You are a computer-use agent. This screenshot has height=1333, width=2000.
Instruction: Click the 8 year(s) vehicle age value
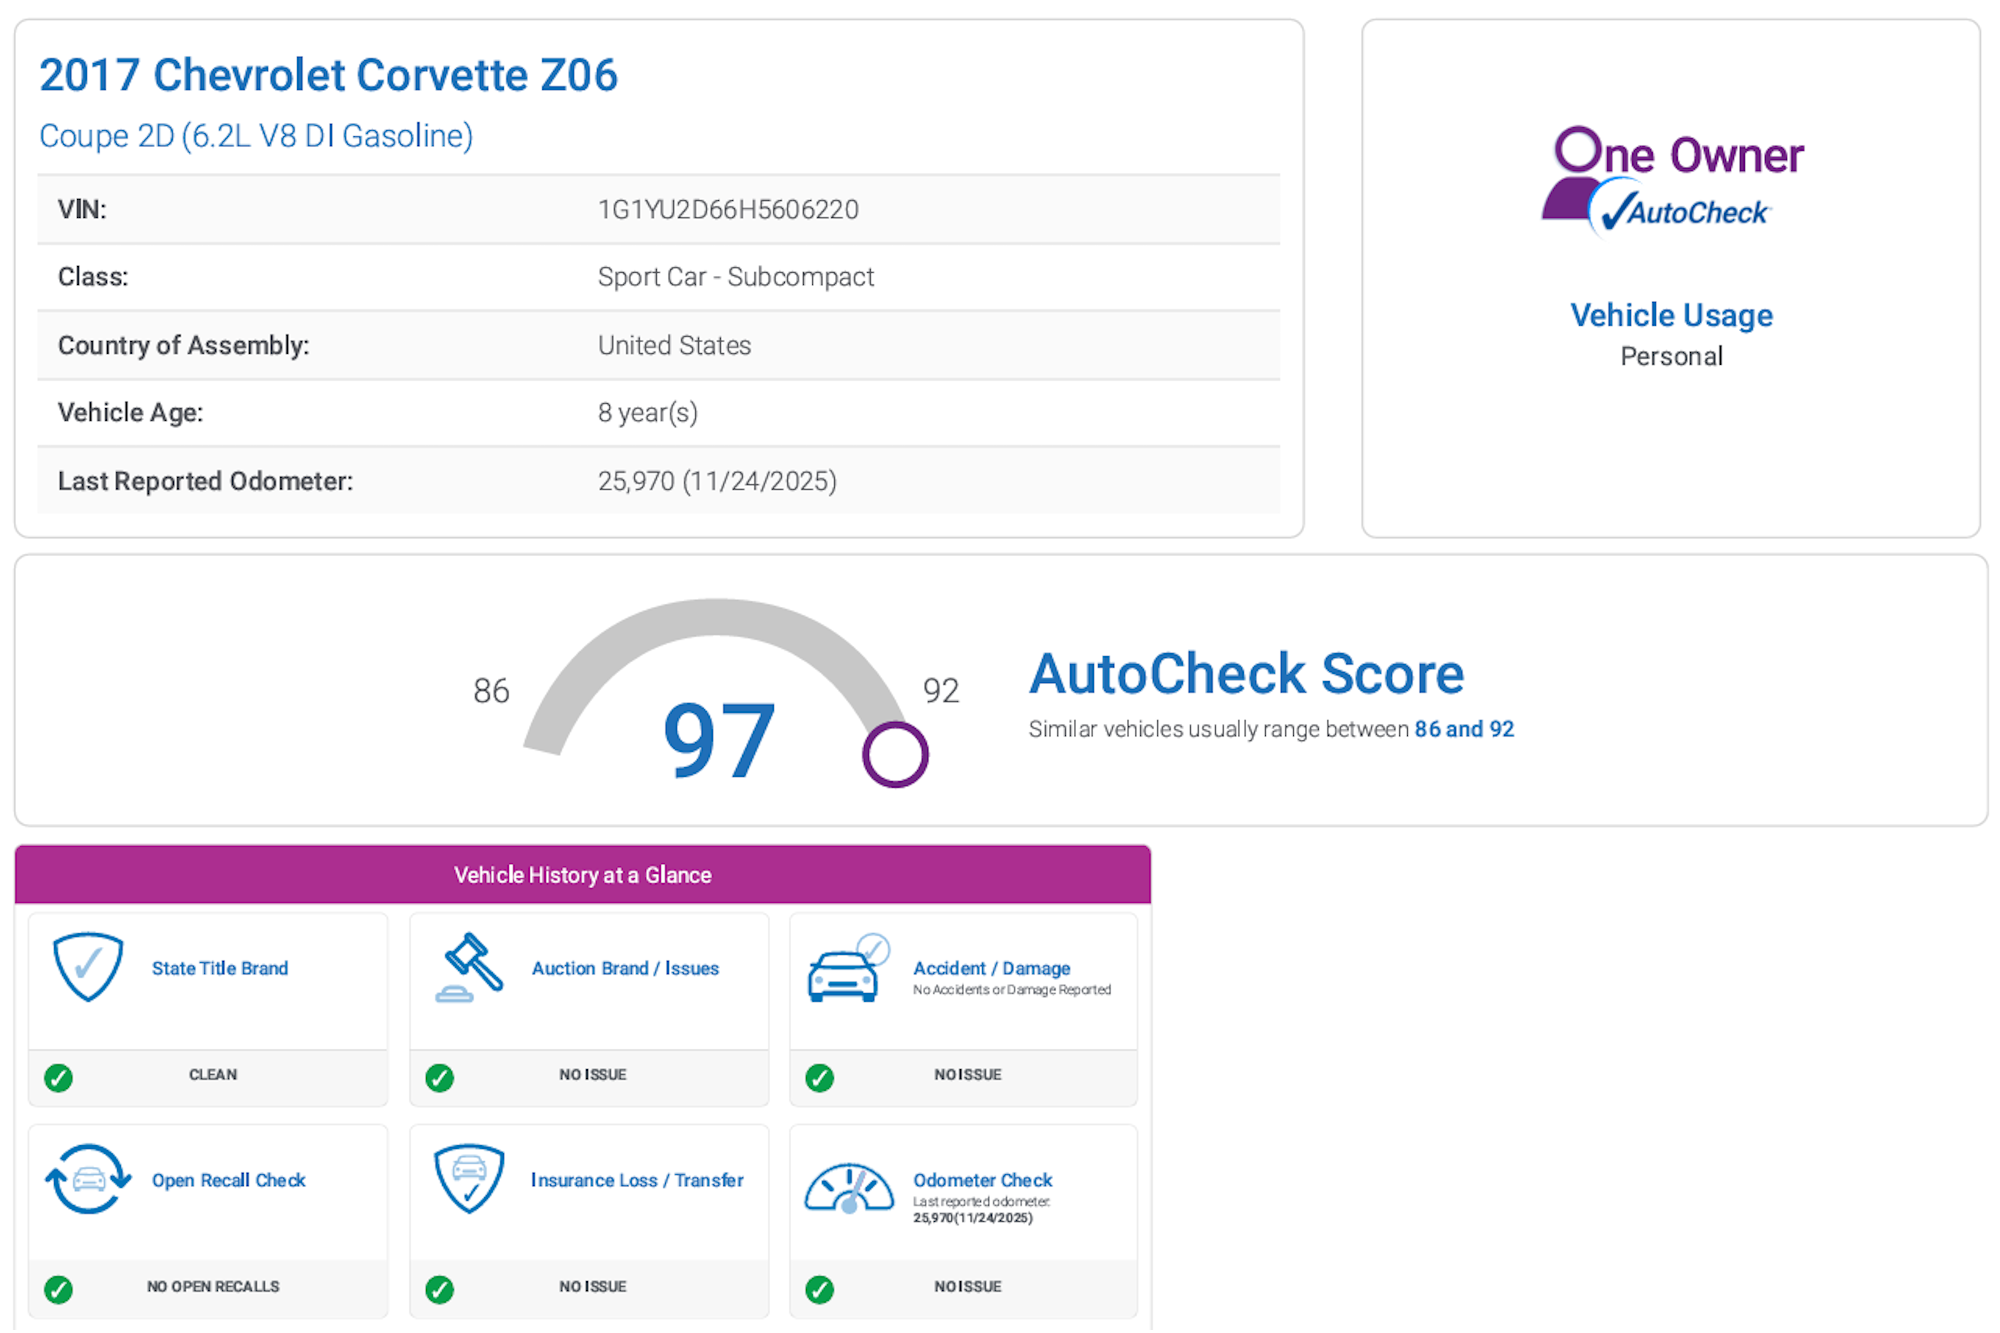(x=648, y=413)
